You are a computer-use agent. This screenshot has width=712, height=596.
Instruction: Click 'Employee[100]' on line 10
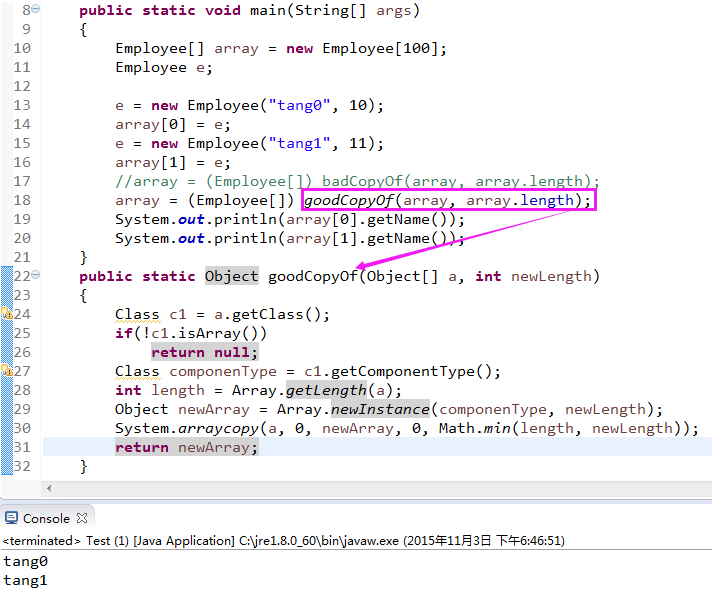tap(380, 48)
